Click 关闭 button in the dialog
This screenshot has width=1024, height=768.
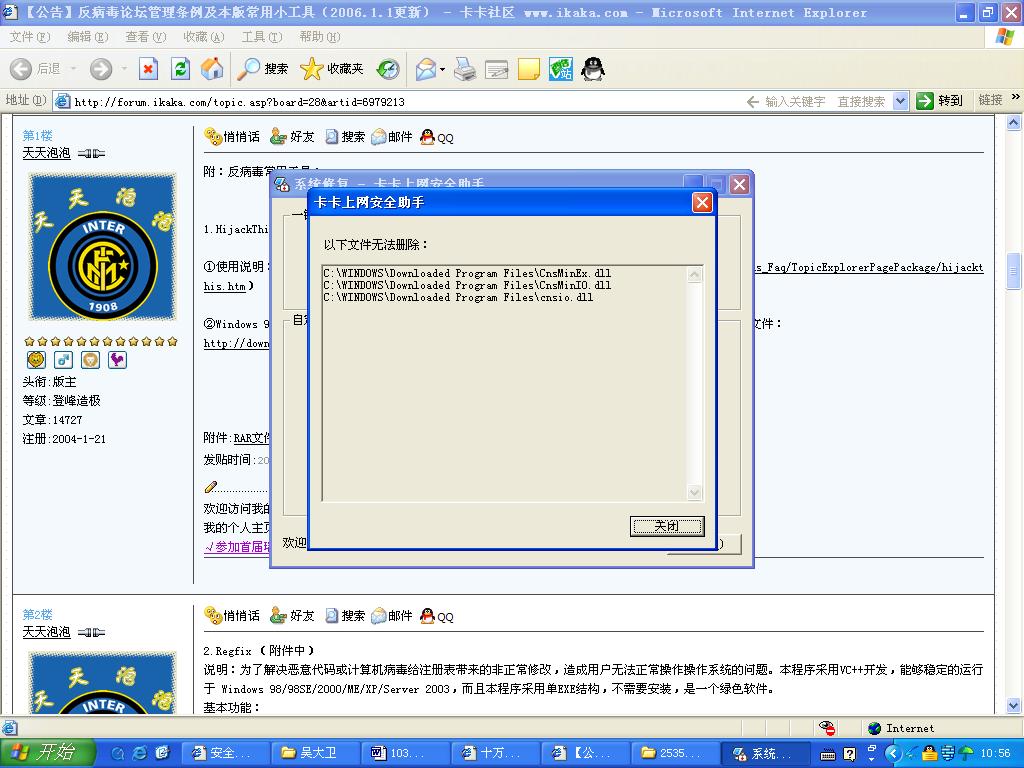coord(667,526)
